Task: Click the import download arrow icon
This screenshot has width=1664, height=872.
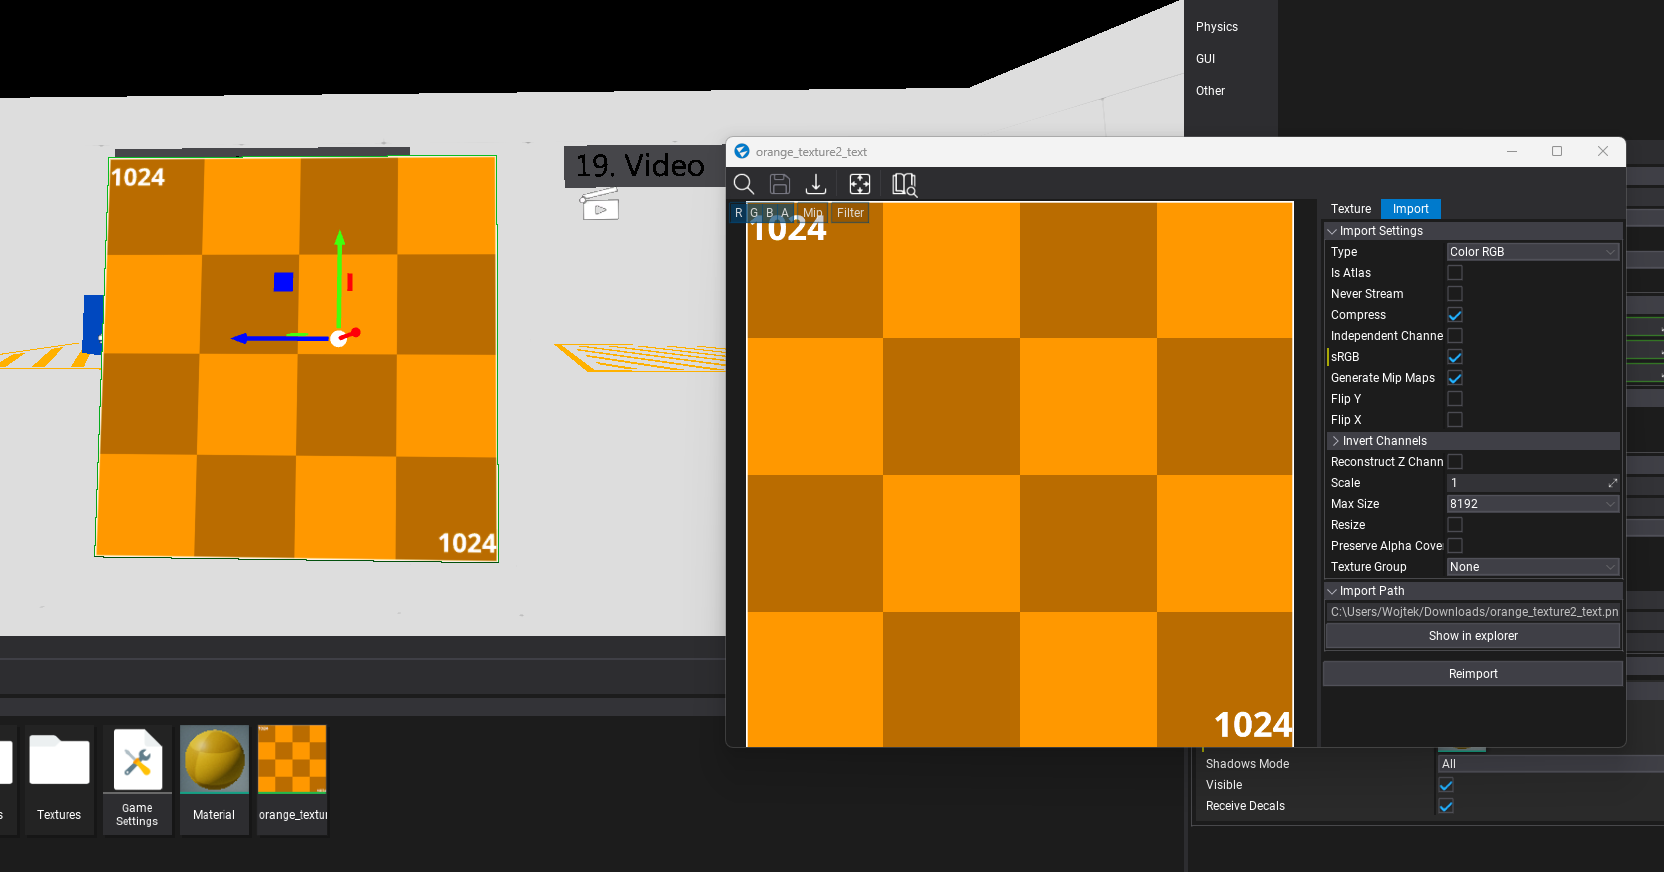Action: click(x=816, y=184)
